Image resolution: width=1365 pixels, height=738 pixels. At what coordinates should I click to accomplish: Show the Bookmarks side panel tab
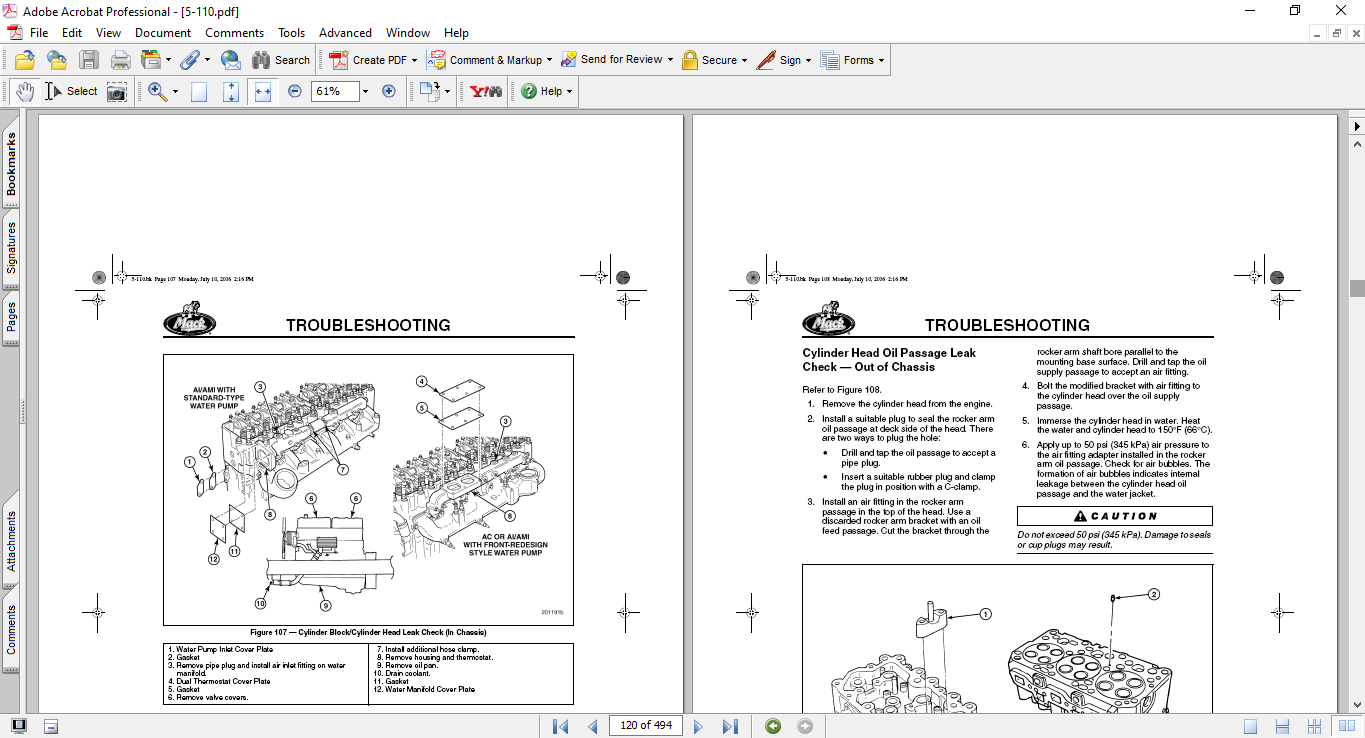coord(11,165)
